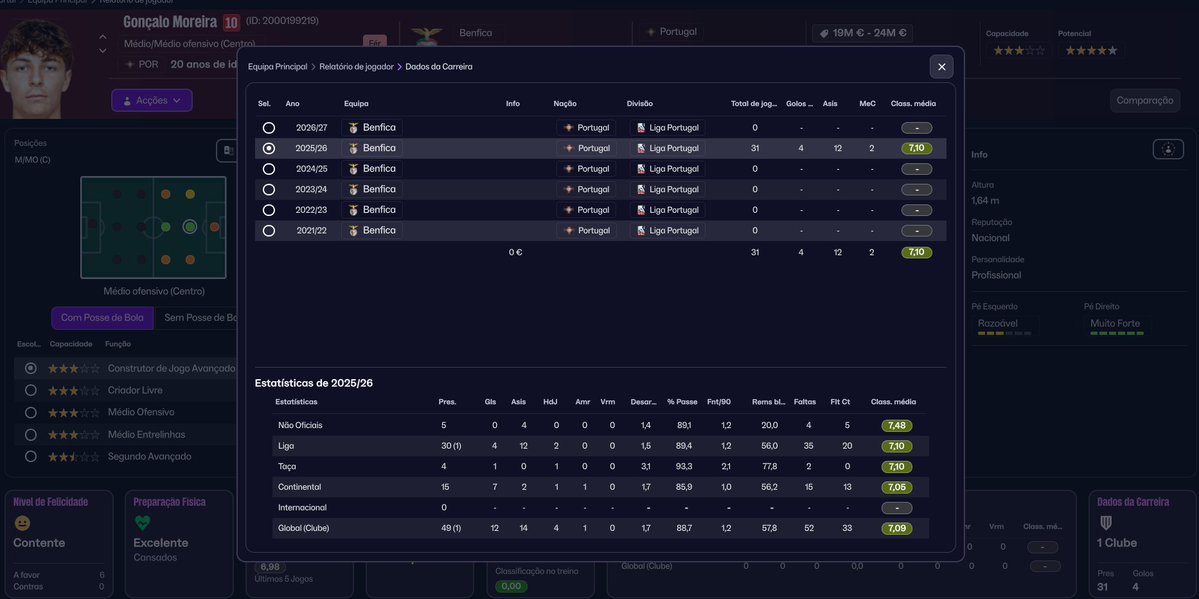Click the Pé Esquerdo Razoável indicator
1199x599 pixels.
coord(1005,327)
